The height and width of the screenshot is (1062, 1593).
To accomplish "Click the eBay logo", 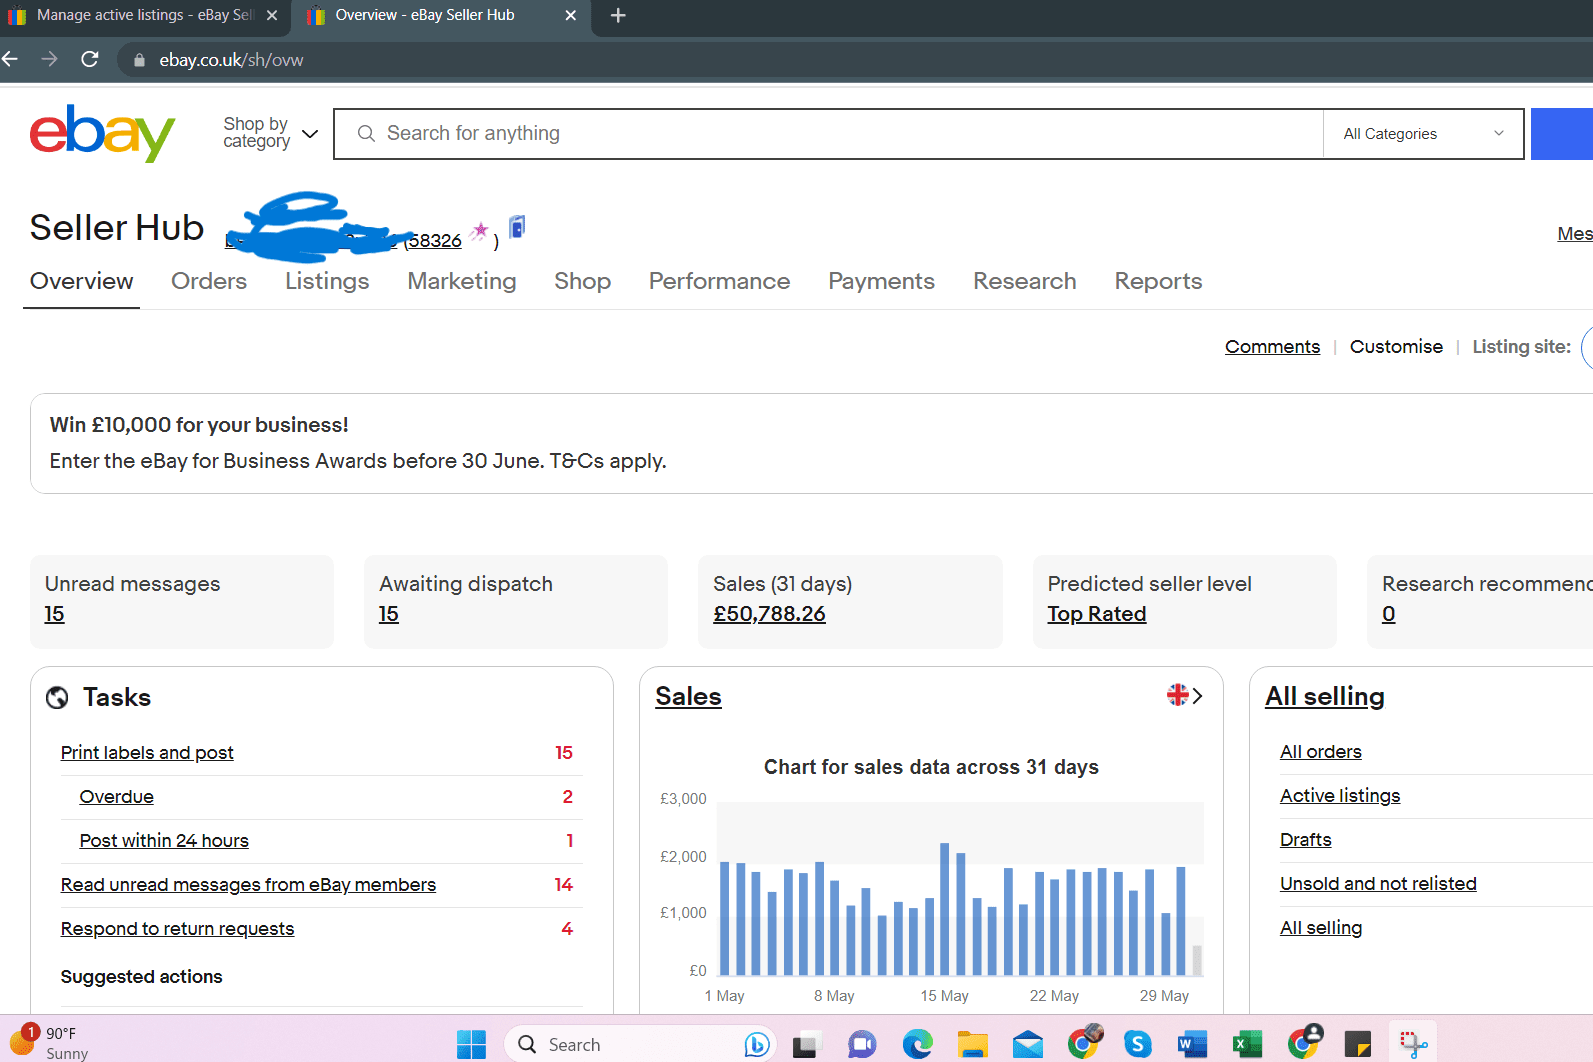I will (102, 133).
